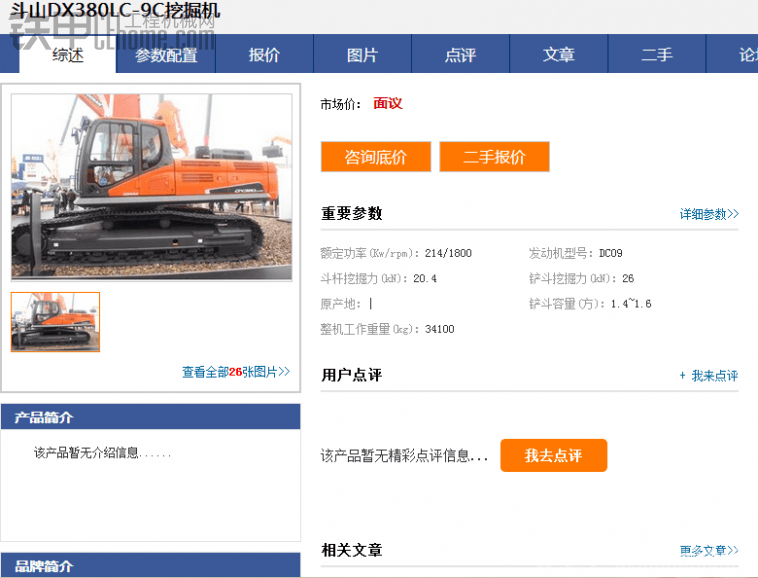Click the 铲斗容量 value 1.4~1.6
The image size is (758, 578).
[631, 303]
